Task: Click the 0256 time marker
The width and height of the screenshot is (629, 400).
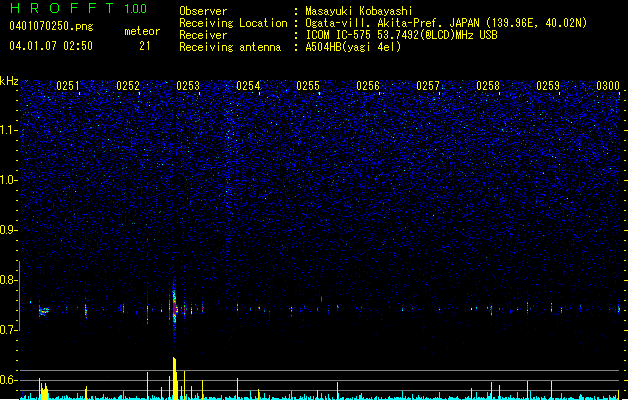Action: [x=368, y=86]
